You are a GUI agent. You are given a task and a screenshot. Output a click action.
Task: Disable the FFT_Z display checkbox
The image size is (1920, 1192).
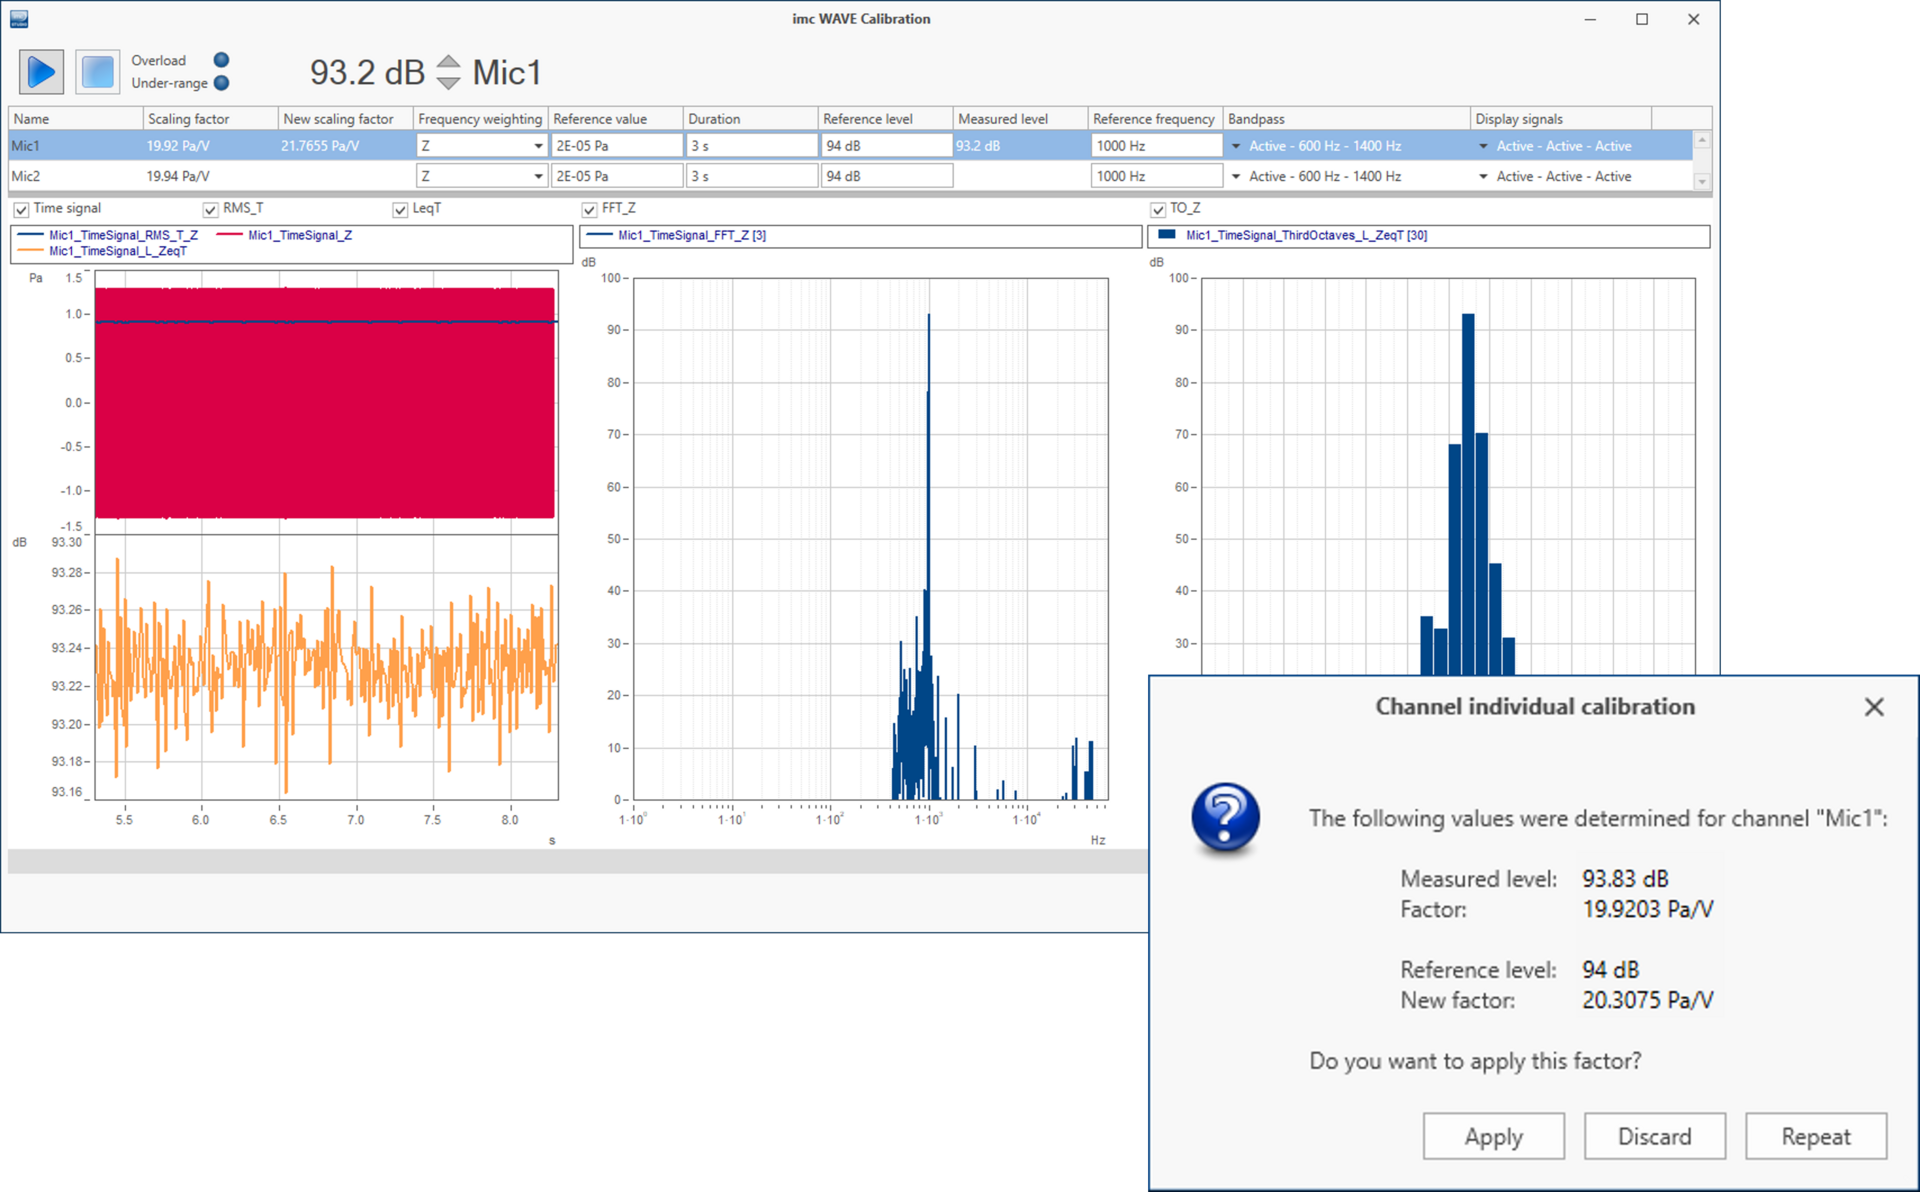[589, 210]
